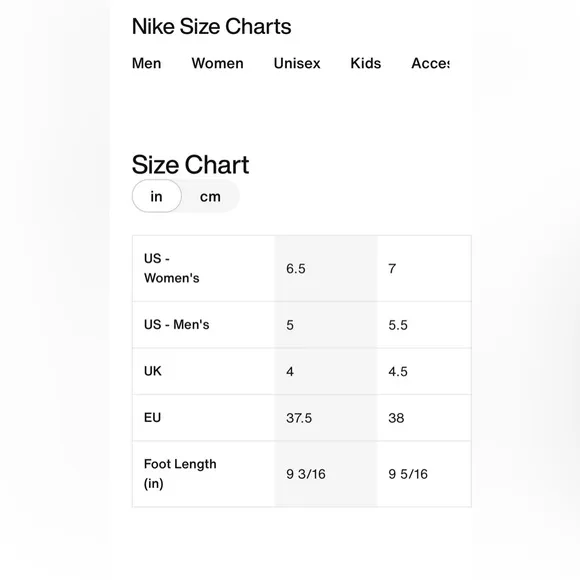The width and height of the screenshot is (580, 580).
Task: Go to the Accessories tab
Action: coord(431,63)
